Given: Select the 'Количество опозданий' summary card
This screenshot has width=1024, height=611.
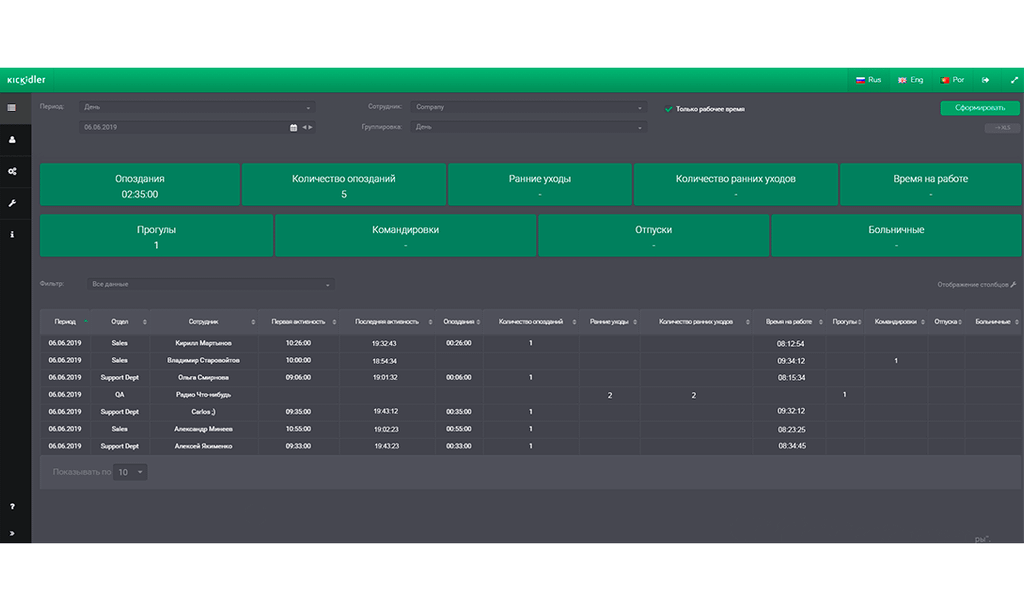Looking at the screenshot, I should [344, 185].
